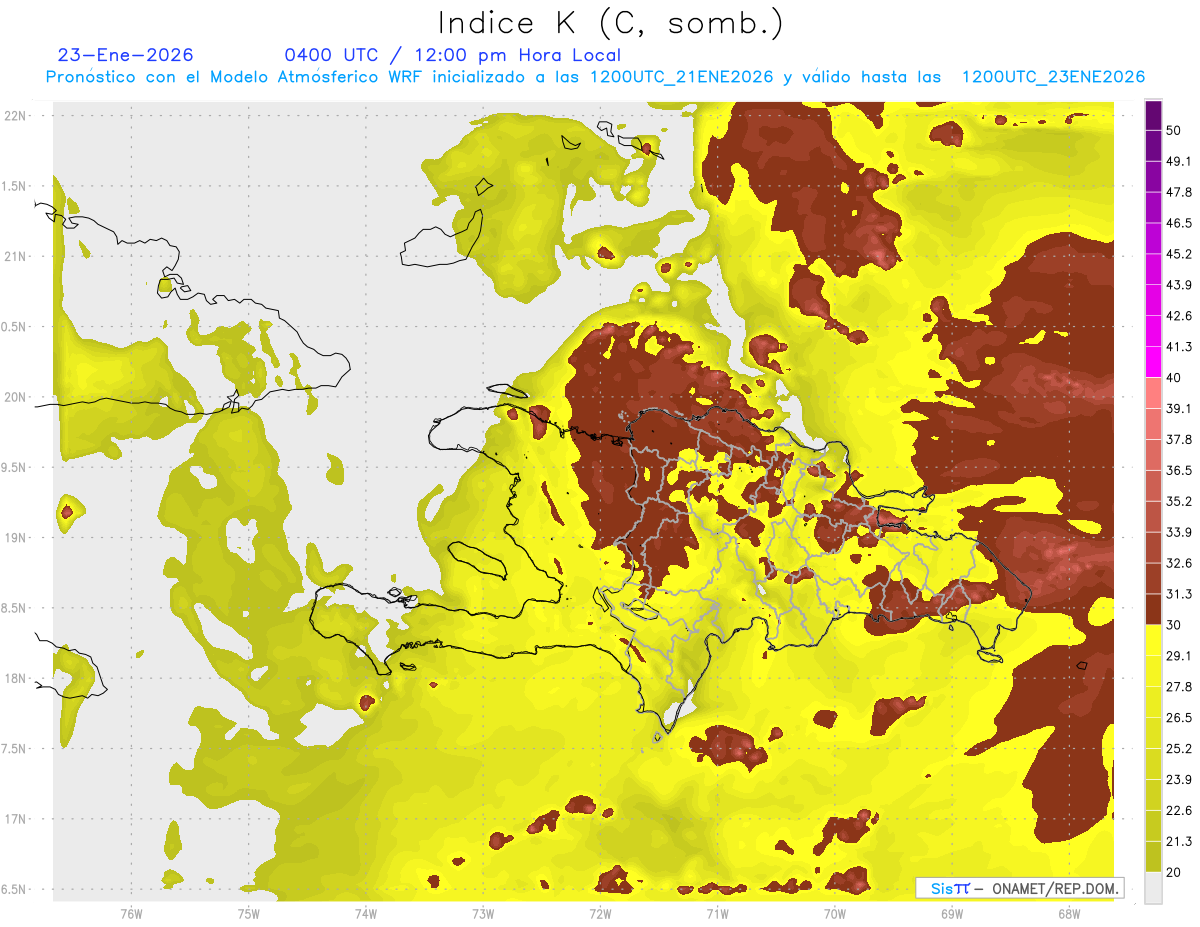Select the bright magenta segment between 41.3 and 42.6

tap(1153, 331)
